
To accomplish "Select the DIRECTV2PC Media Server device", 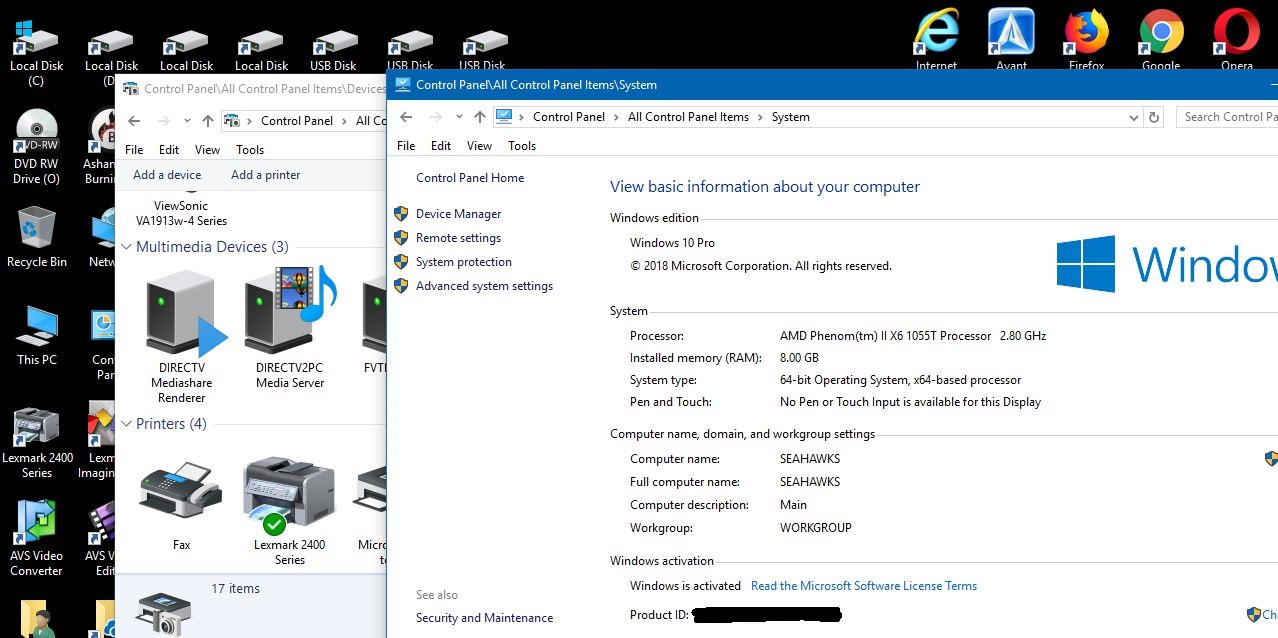I will 290,329.
